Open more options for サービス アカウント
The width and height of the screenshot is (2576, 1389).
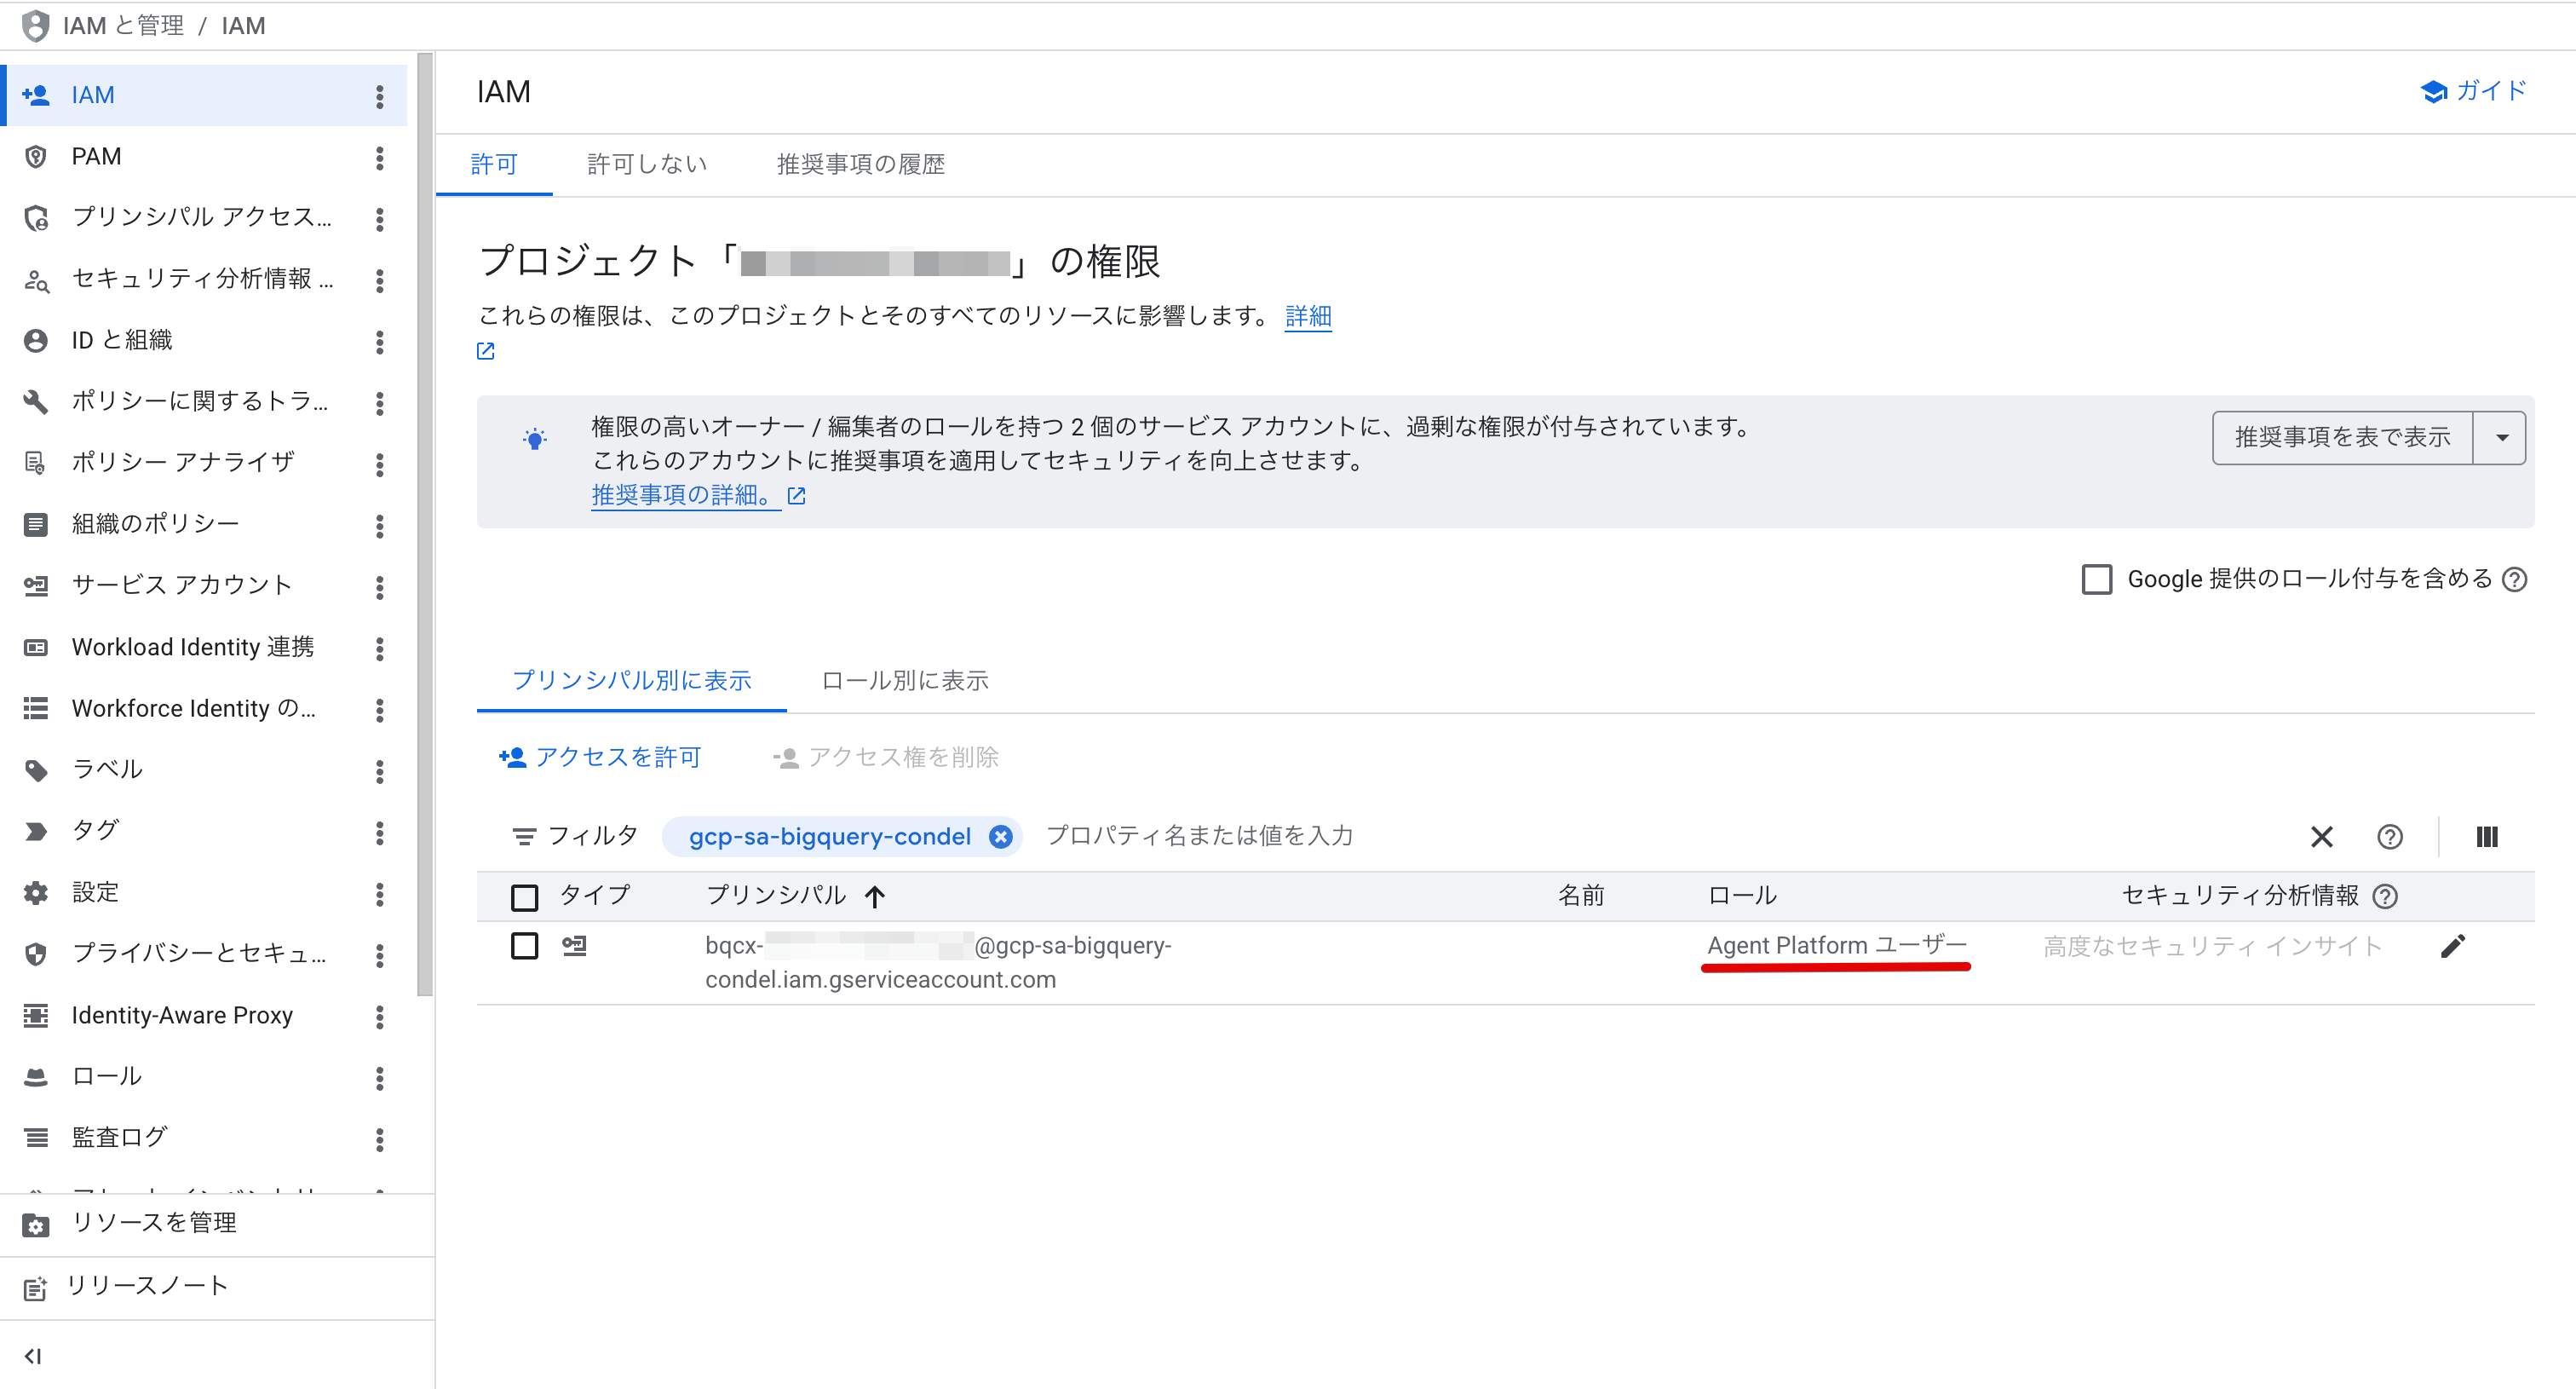[x=380, y=587]
